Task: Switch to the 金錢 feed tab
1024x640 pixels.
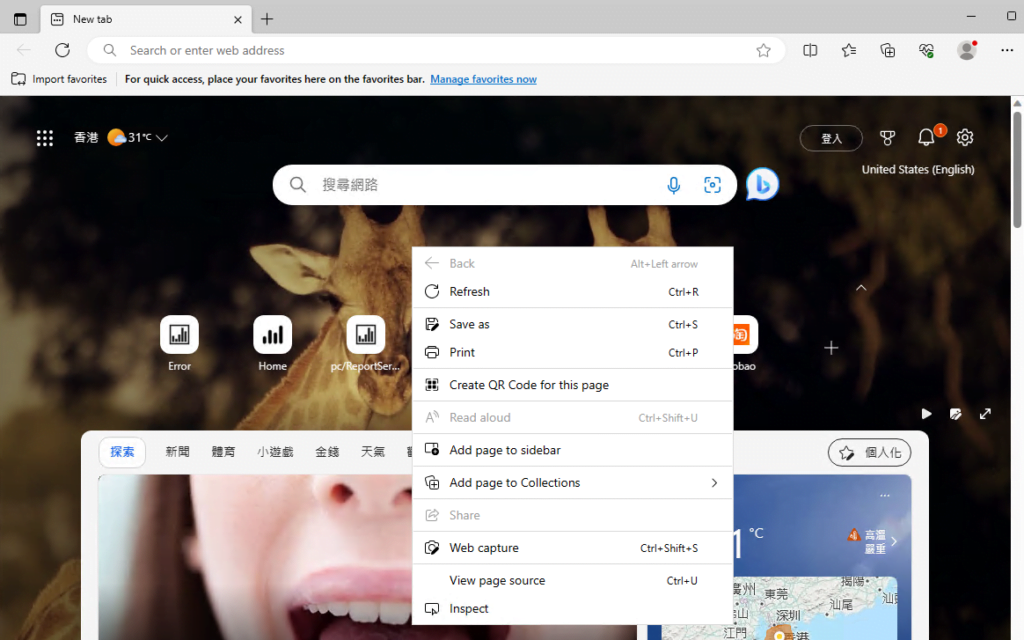Action: (x=327, y=452)
